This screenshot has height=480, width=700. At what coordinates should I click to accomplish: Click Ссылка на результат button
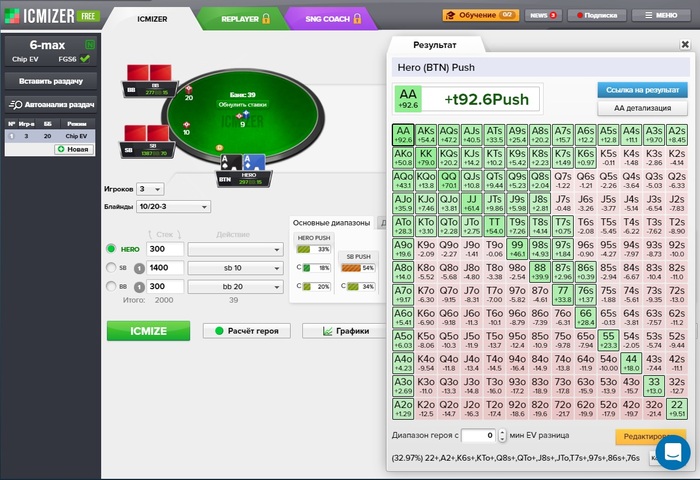(x=642, y=90)
